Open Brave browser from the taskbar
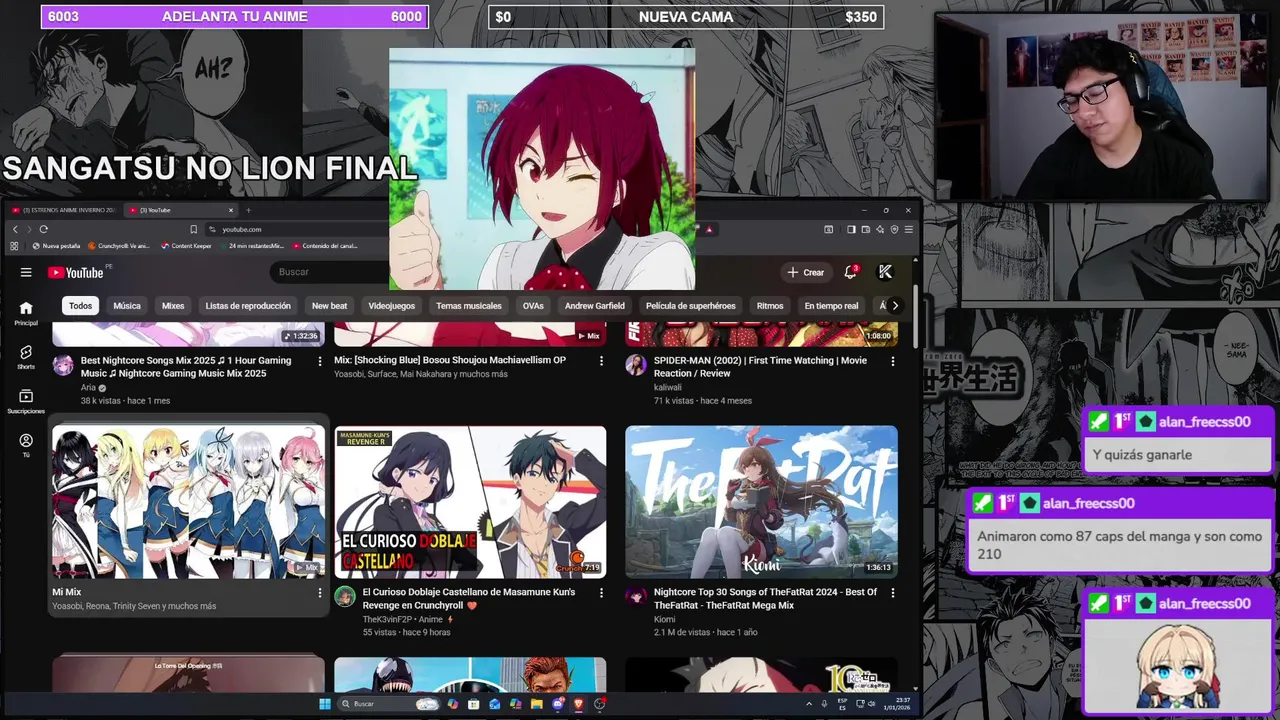The image size is (1280, 720). [579, 704]
